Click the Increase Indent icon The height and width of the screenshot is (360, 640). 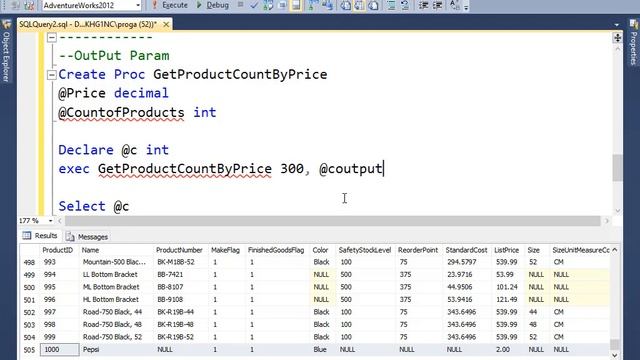click(x=437, y=5)
